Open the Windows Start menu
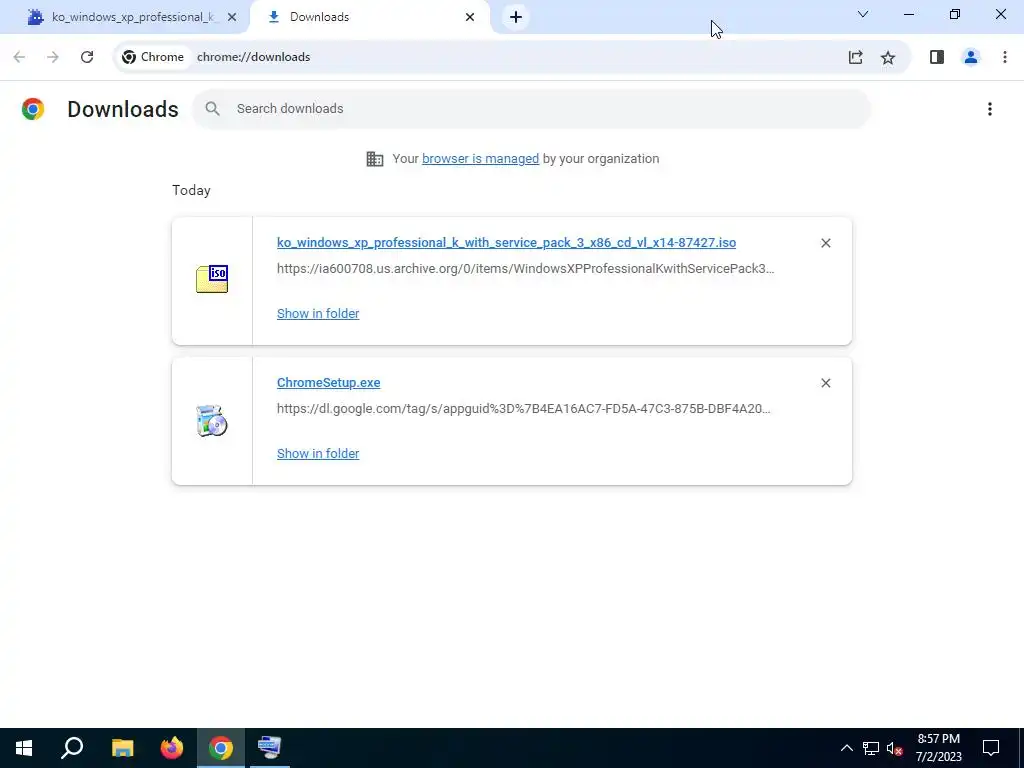Screen dimensions: 1024x768 coord(24,748)
